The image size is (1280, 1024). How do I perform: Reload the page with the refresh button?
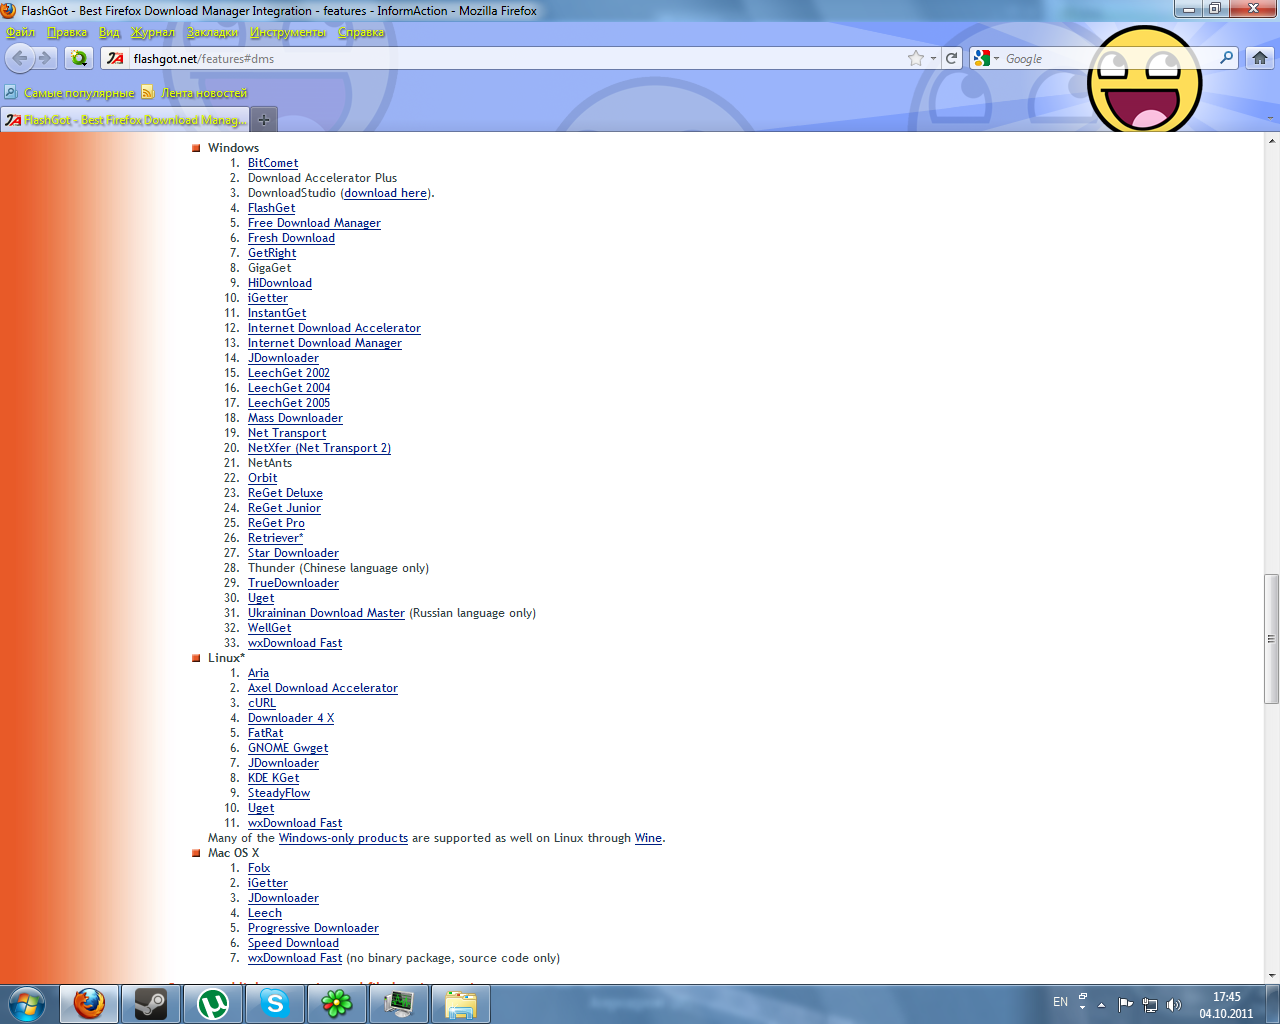pyautogui.click(x=952, y=58)
